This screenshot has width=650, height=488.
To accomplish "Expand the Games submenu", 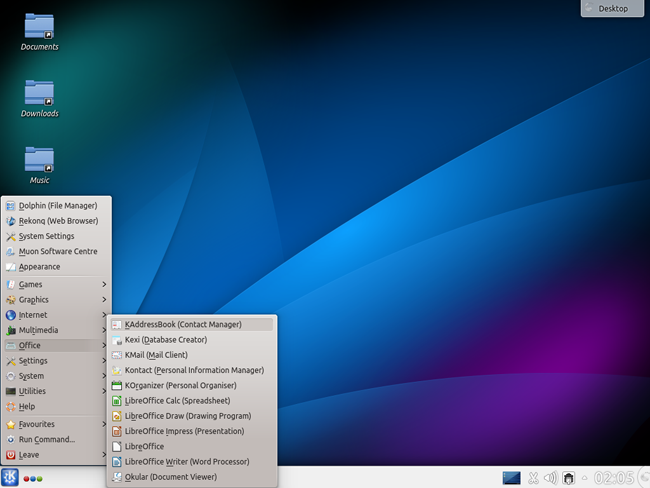I will [x=56, y=284].
